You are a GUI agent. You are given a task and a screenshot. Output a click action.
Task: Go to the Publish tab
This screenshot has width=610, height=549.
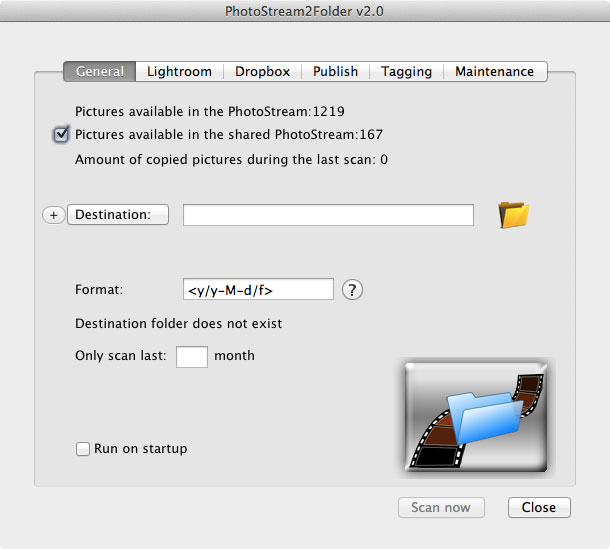(x=335, y=72)
